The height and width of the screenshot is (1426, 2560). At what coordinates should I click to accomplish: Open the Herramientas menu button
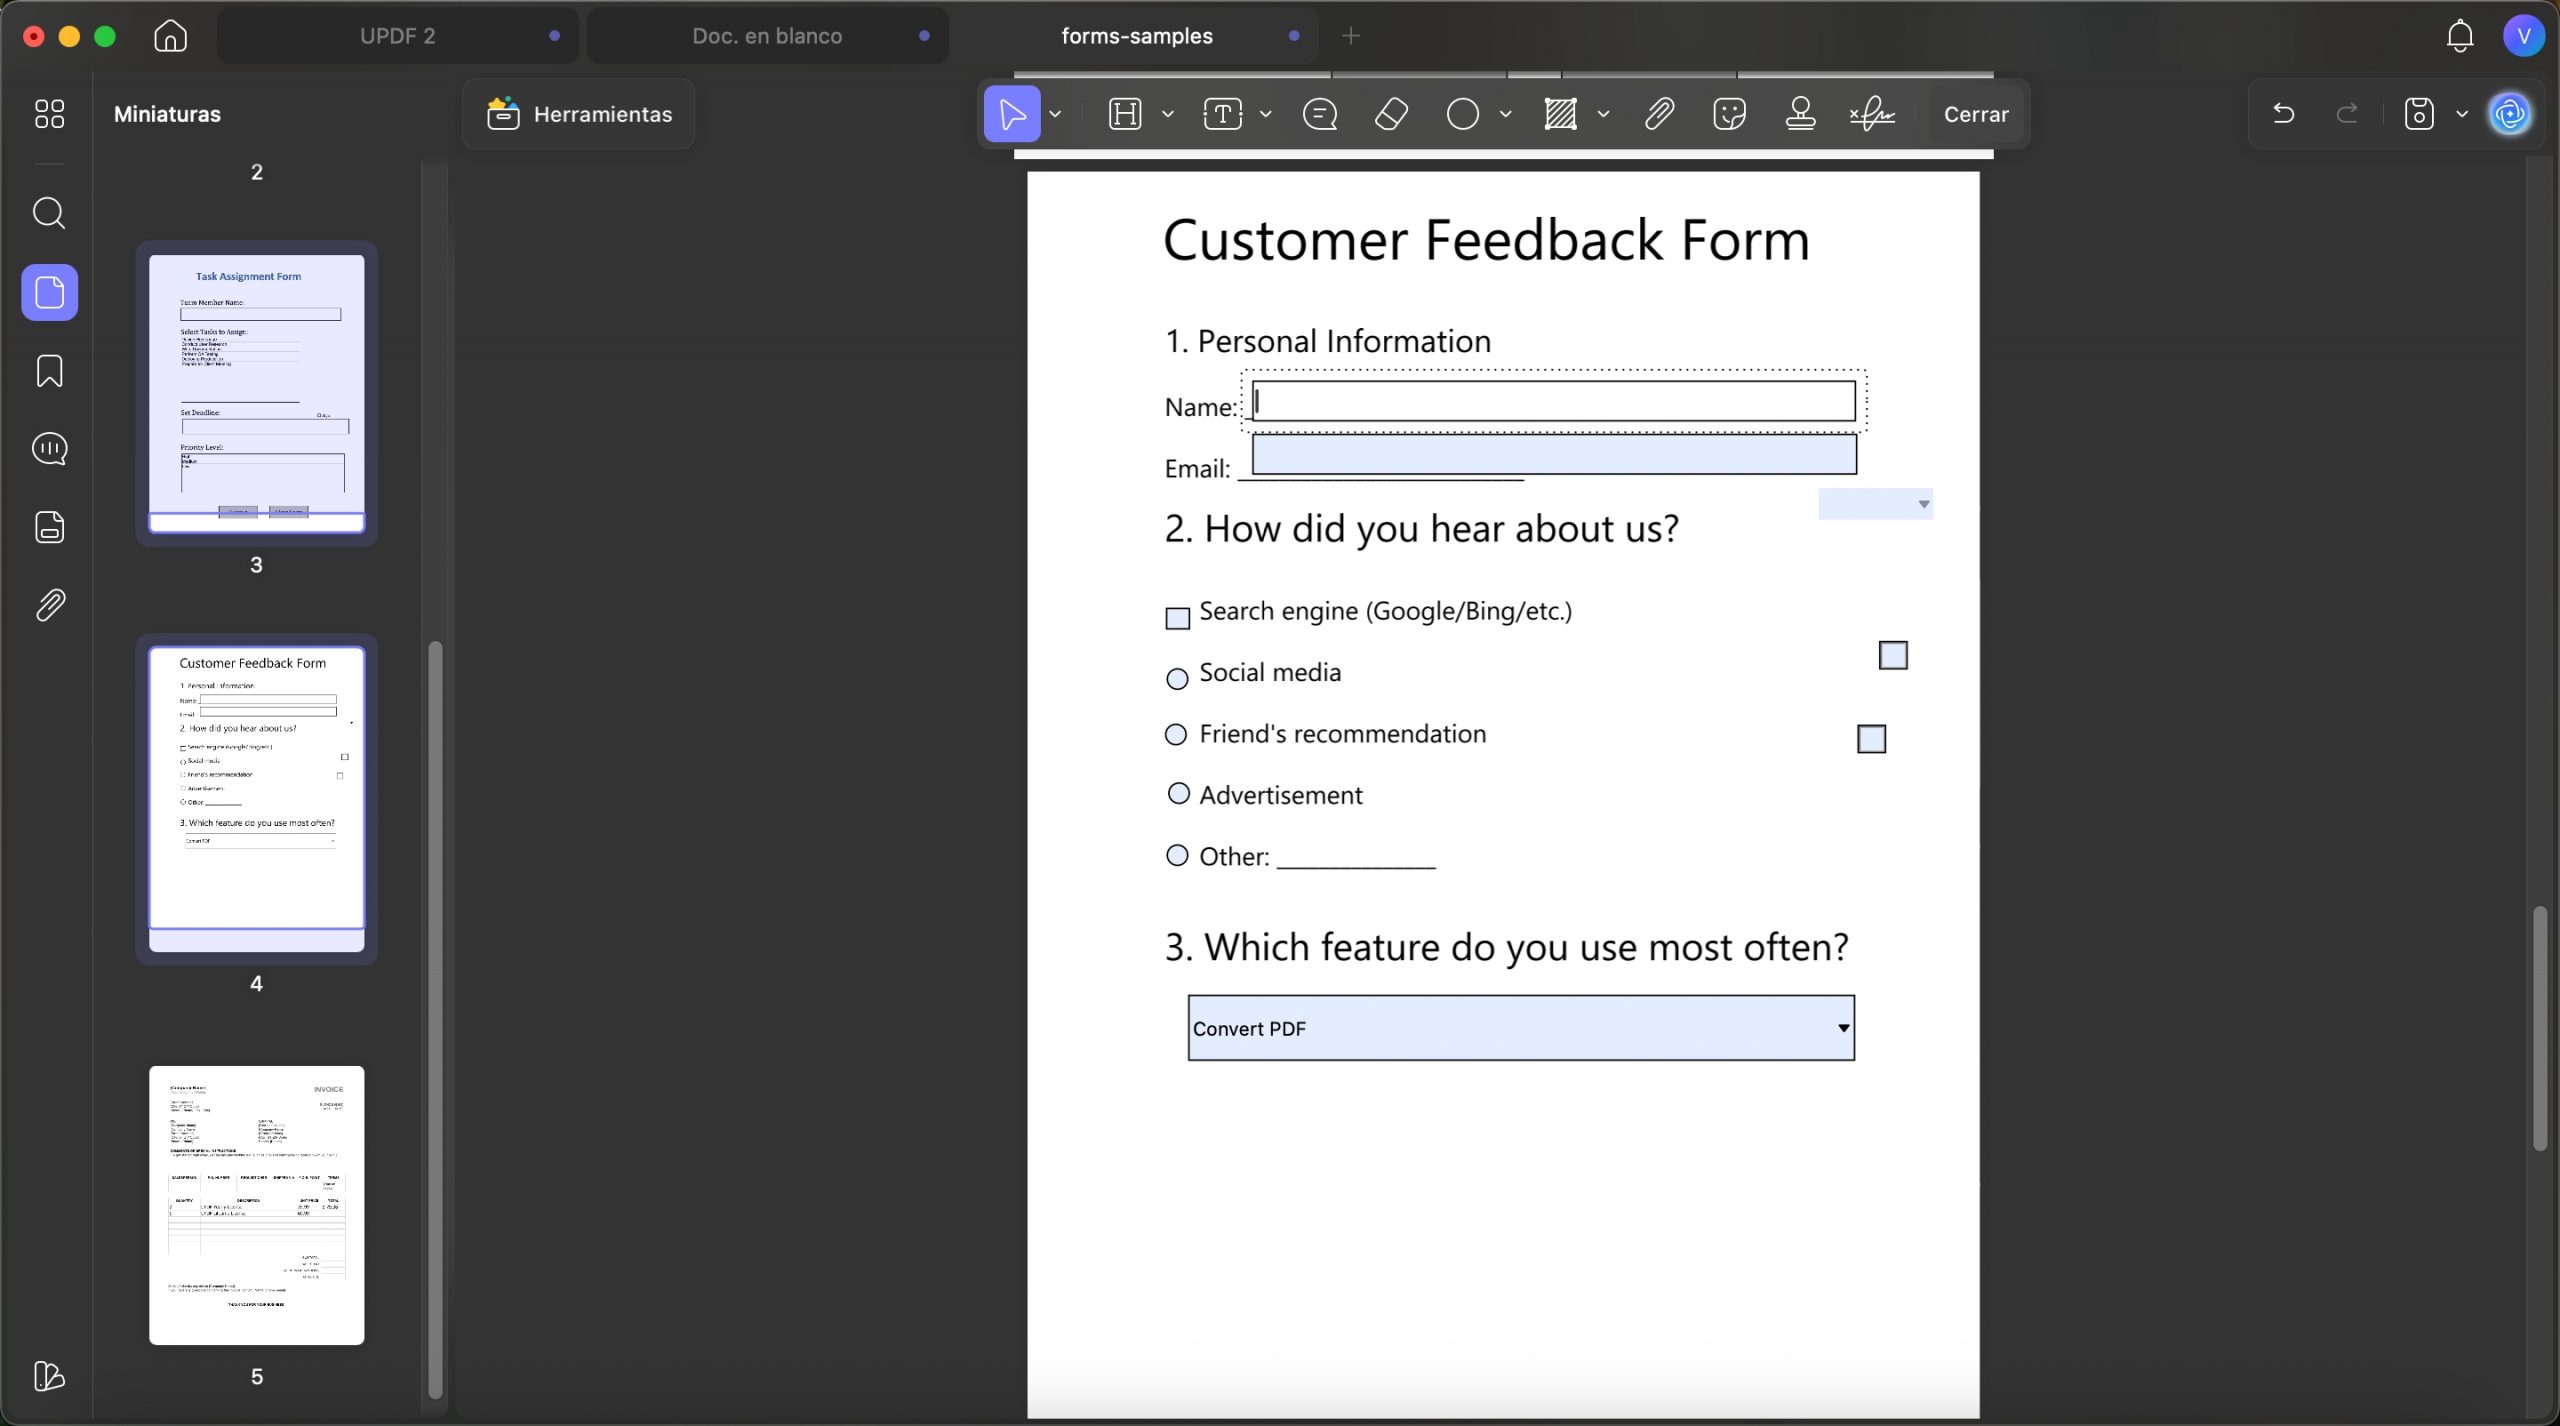579,114
